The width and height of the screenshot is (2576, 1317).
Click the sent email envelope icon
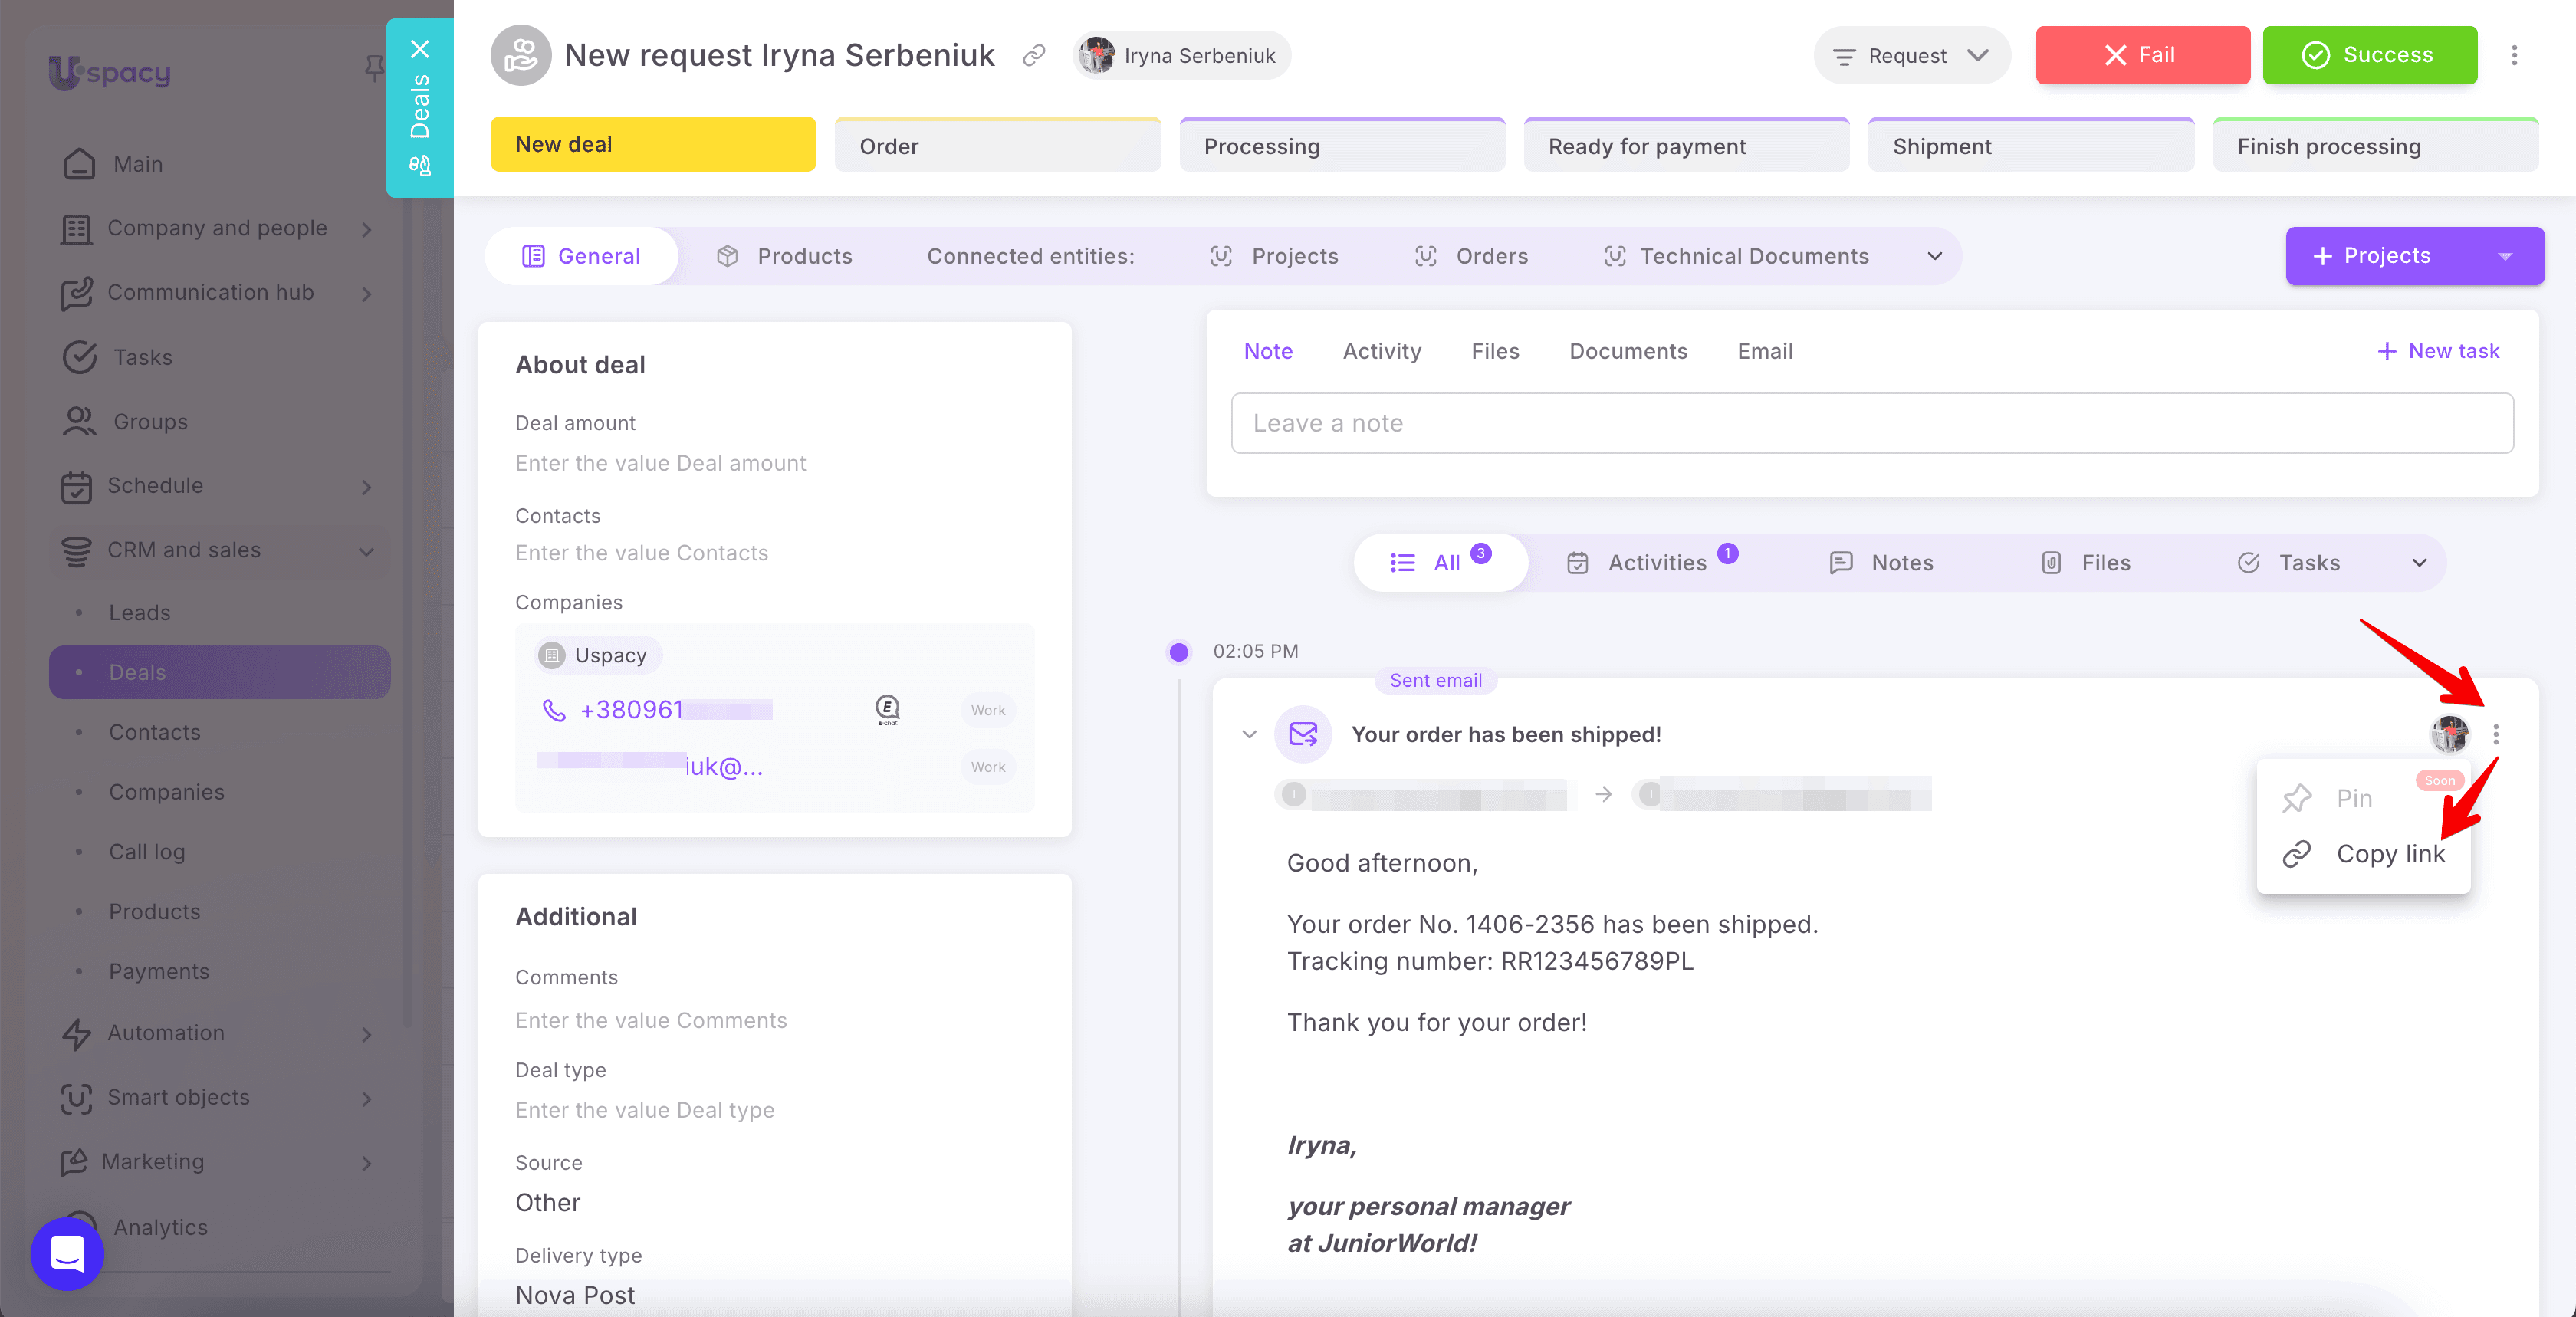1302,734
